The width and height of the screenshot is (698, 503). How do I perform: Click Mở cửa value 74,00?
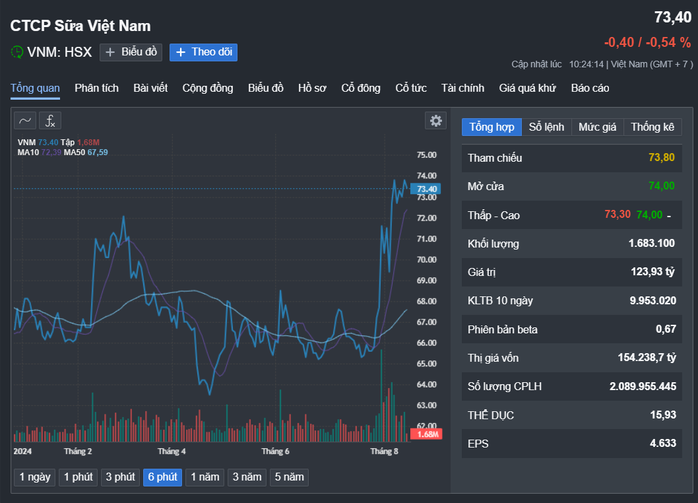tap(661, 186)
